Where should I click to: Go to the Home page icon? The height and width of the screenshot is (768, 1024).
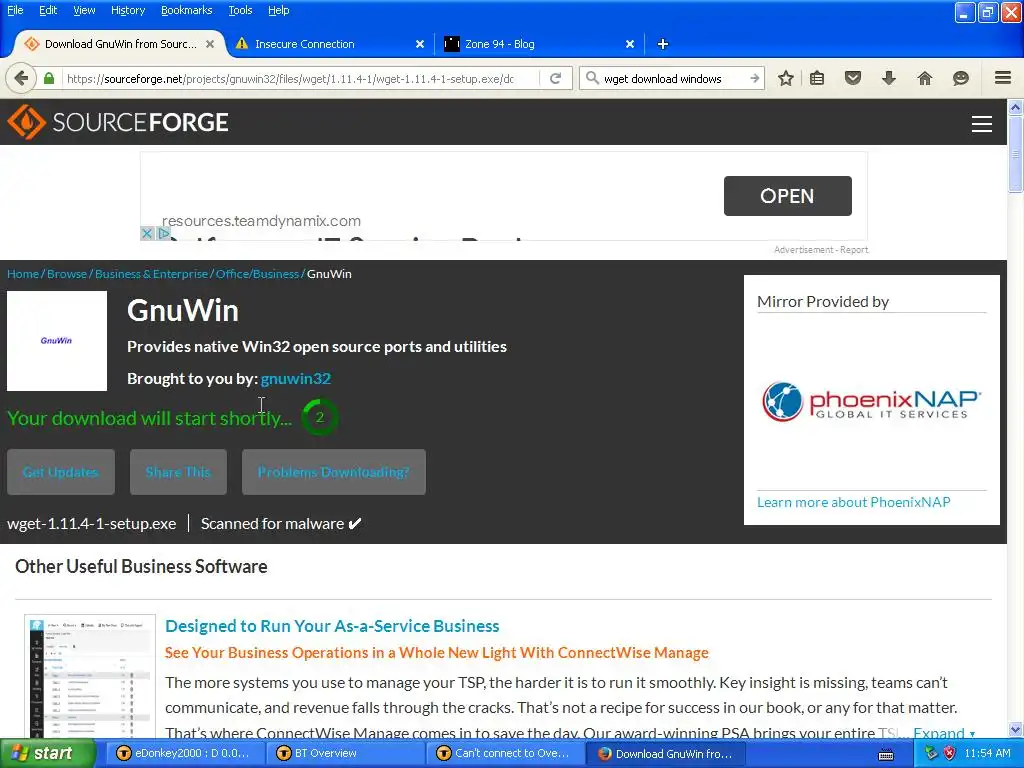[x=925, y=78]
